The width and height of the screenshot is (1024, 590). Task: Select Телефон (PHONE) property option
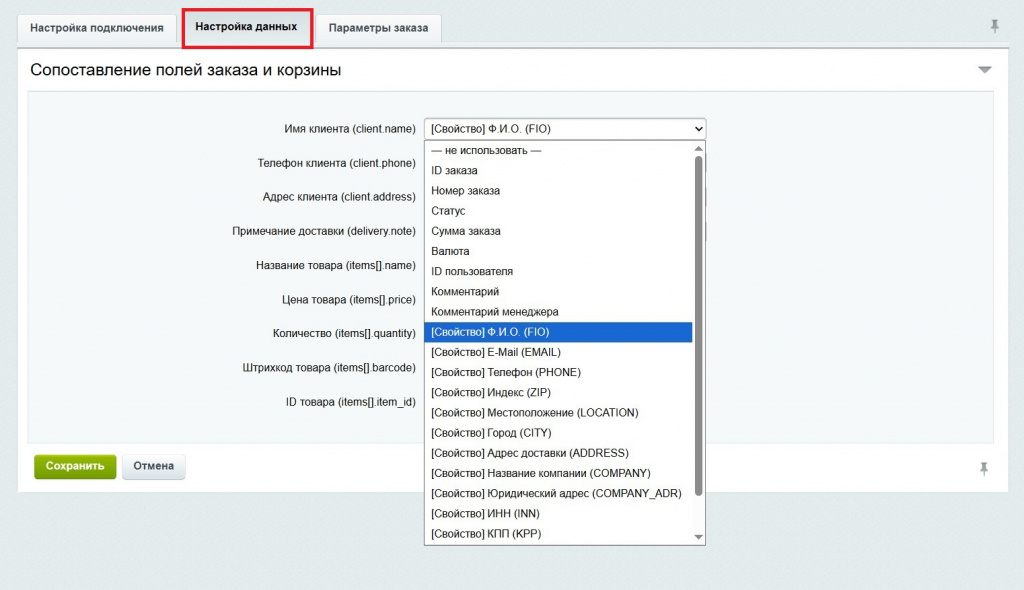click(x=505, y=372)
